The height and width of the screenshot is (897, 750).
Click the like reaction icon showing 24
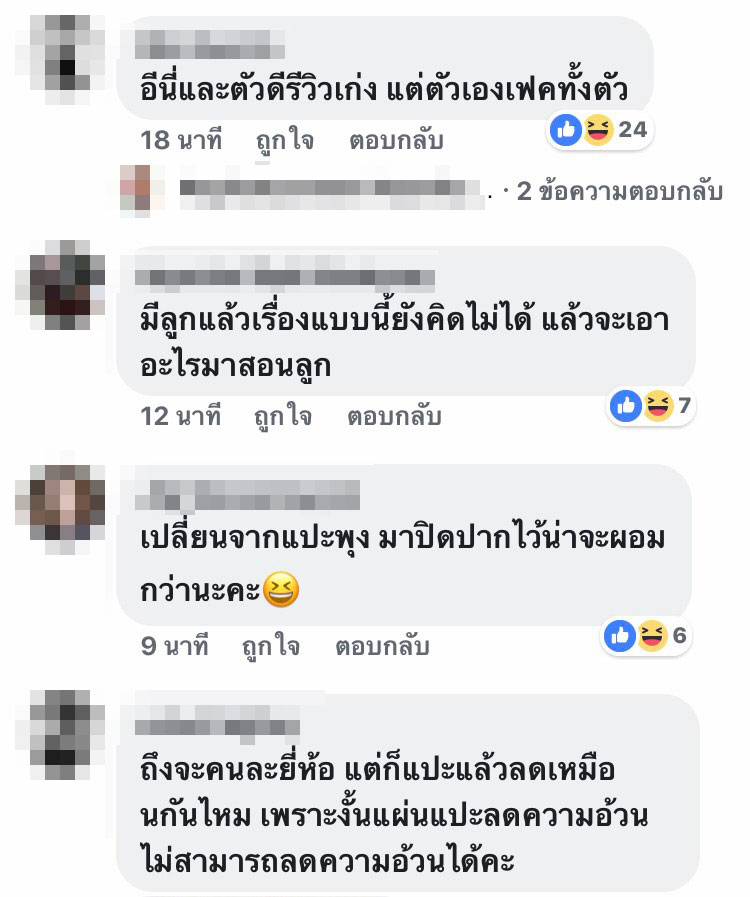(x=565, y=130)
